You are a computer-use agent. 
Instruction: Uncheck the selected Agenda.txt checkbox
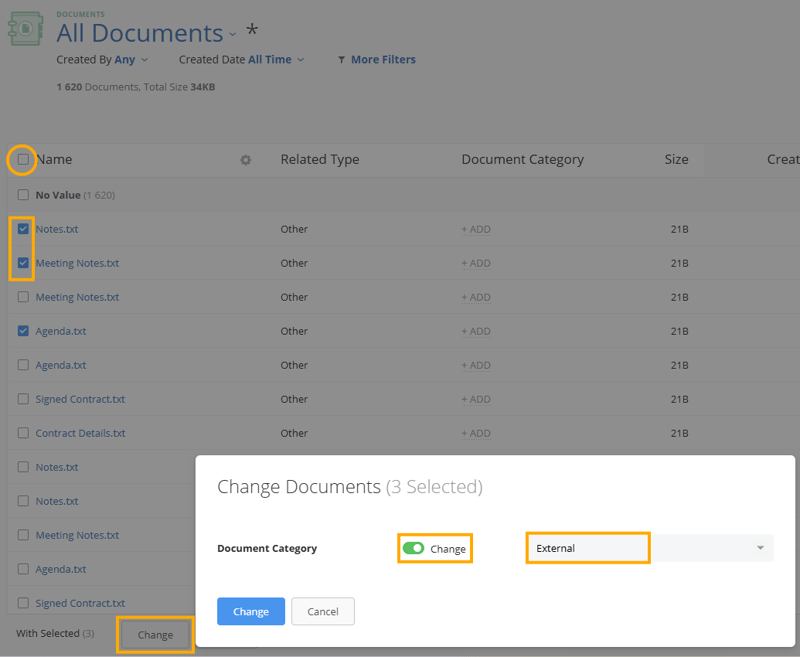[x=23, y=331]
